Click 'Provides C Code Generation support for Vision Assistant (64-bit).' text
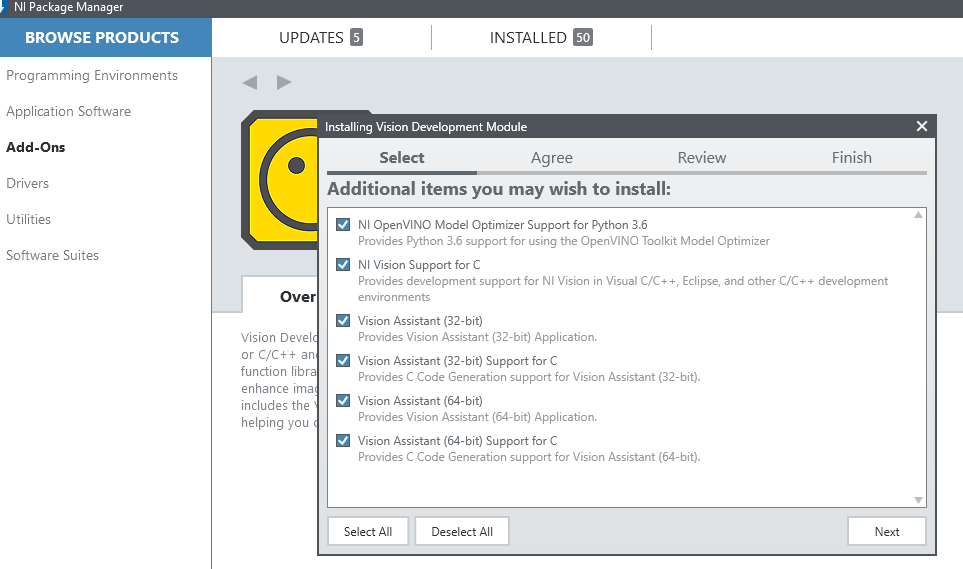Viewport: 963px width, 569px height. click(529, 457)
